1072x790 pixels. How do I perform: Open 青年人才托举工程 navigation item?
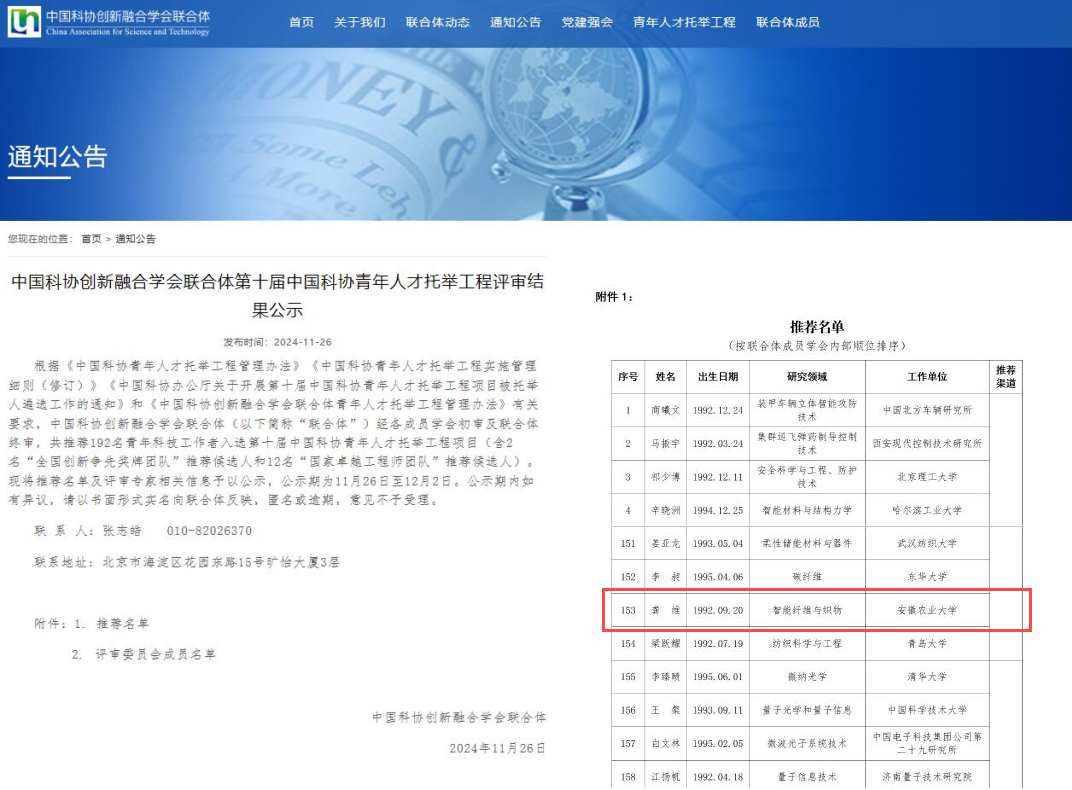pos(684,22)
